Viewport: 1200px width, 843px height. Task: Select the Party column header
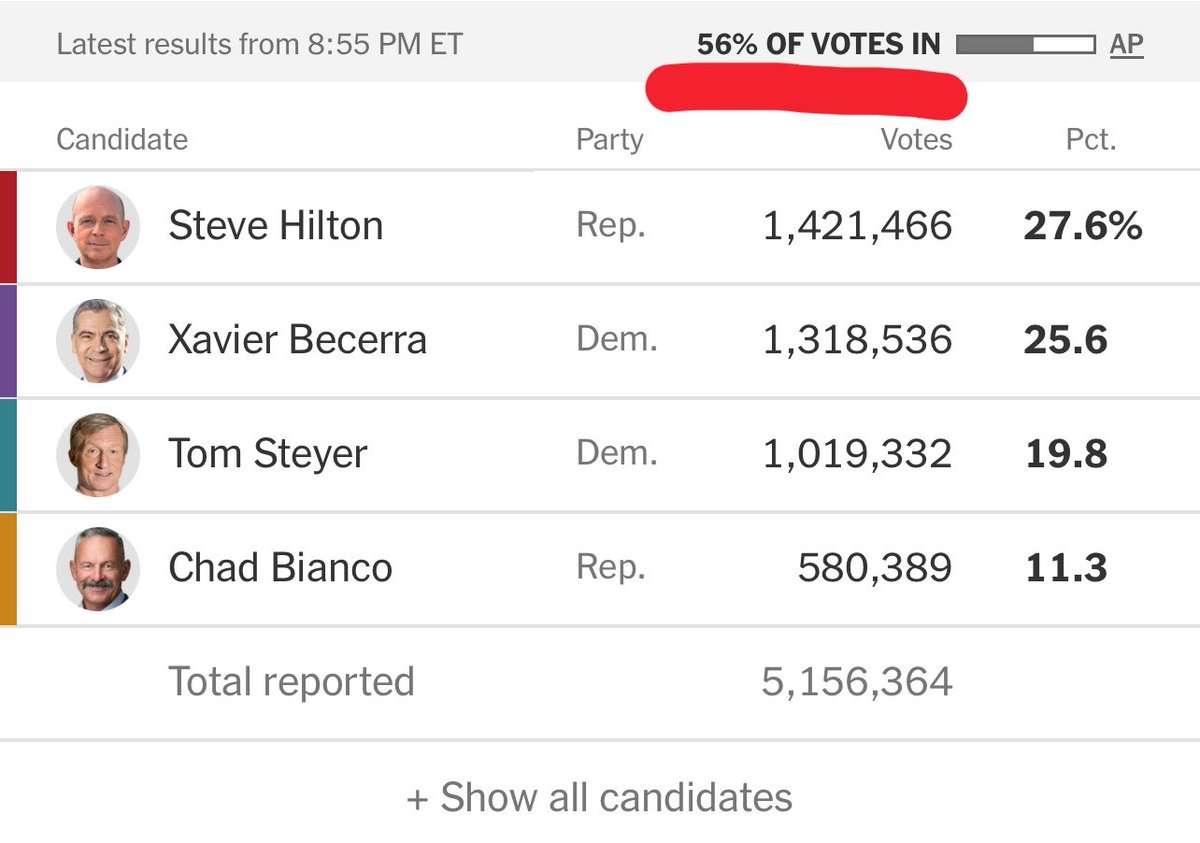pos(610,139)
